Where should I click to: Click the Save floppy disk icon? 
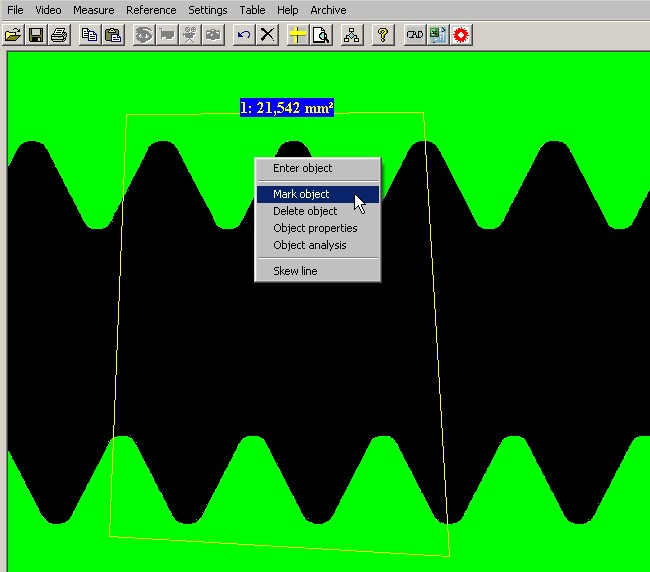point(36,35)
